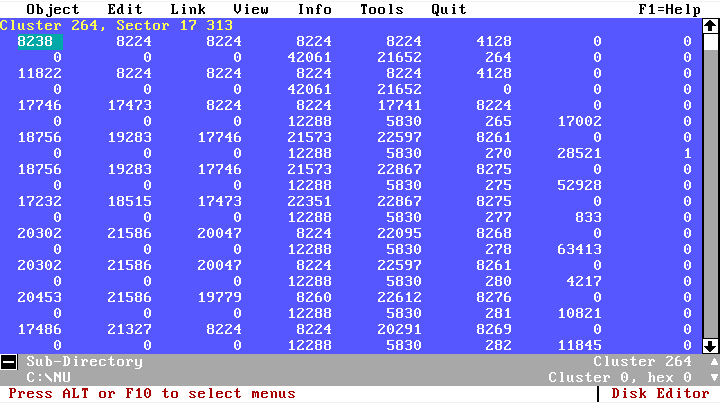The width and height of the screenshot is (720, 403).
Task: Select value 18515
Action: 129,201
